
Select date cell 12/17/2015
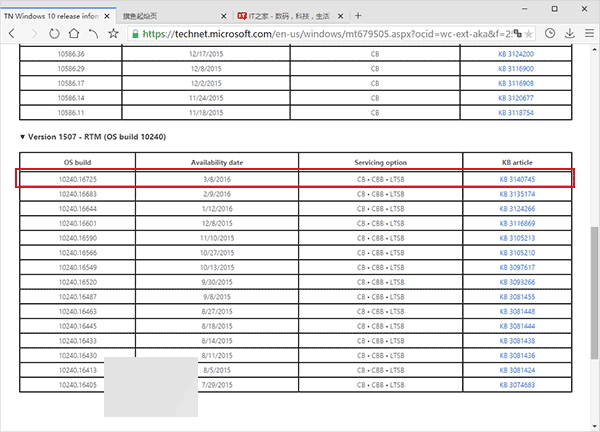coord(206,54)
